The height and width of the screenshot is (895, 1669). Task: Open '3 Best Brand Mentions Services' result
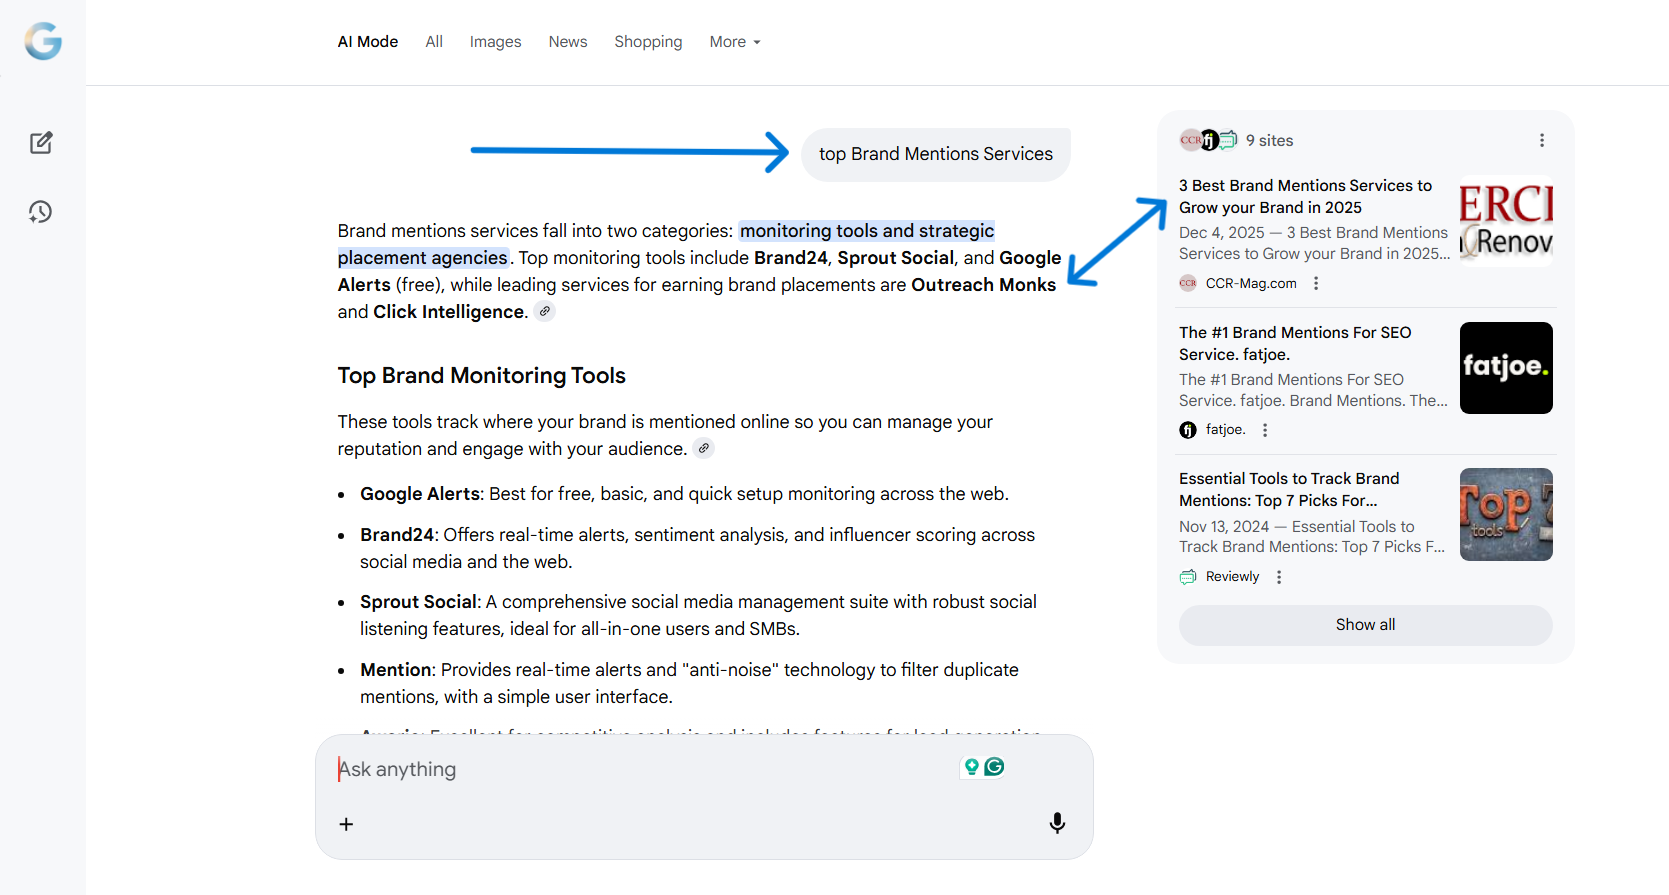point(1305,196)
